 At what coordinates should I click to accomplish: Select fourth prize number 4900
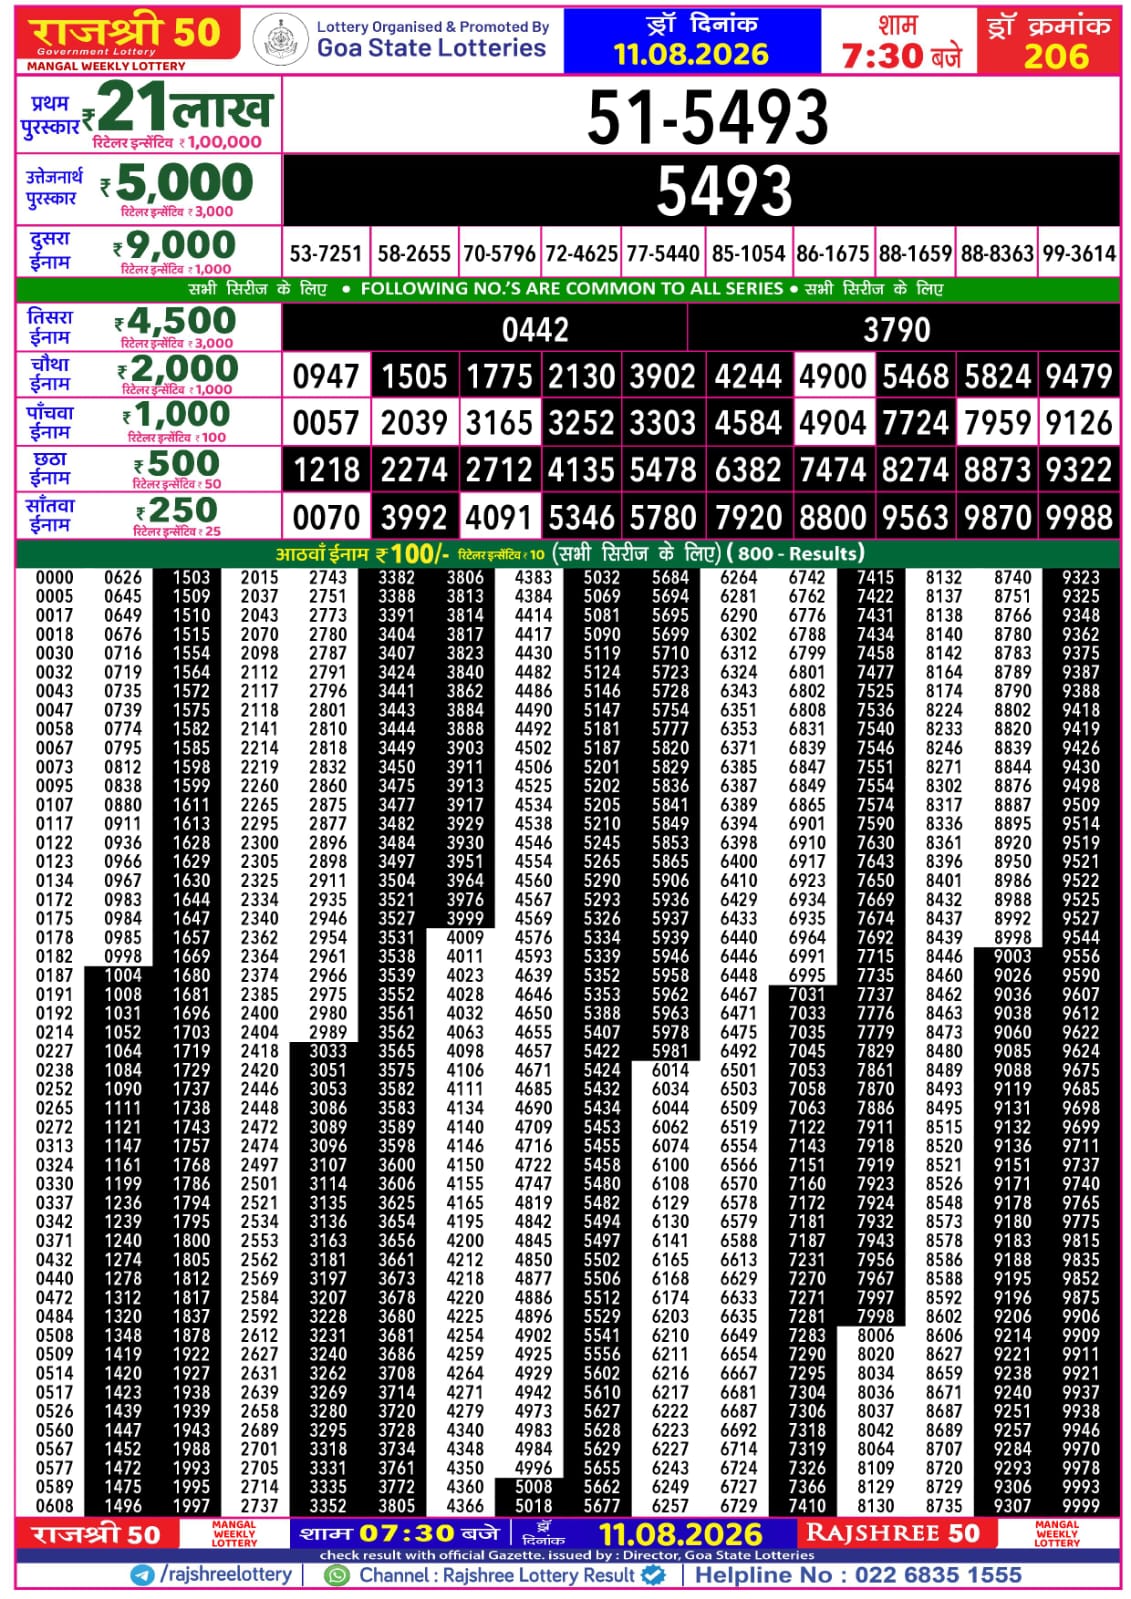coord(832,377)
